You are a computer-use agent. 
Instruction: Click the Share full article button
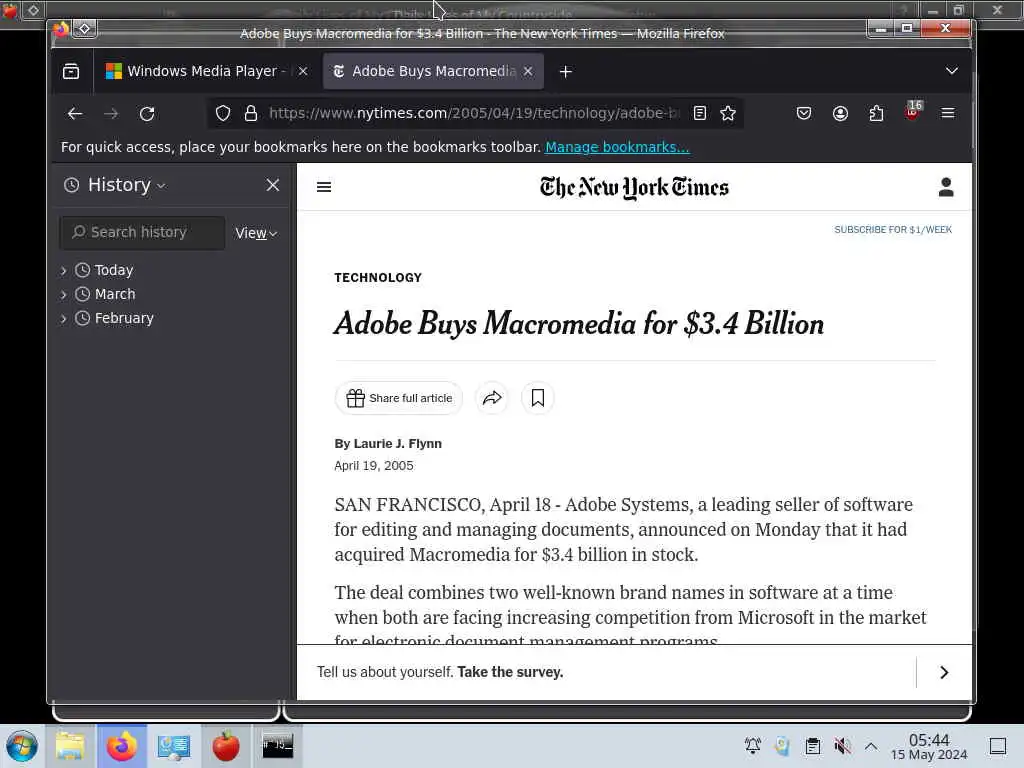399,398
